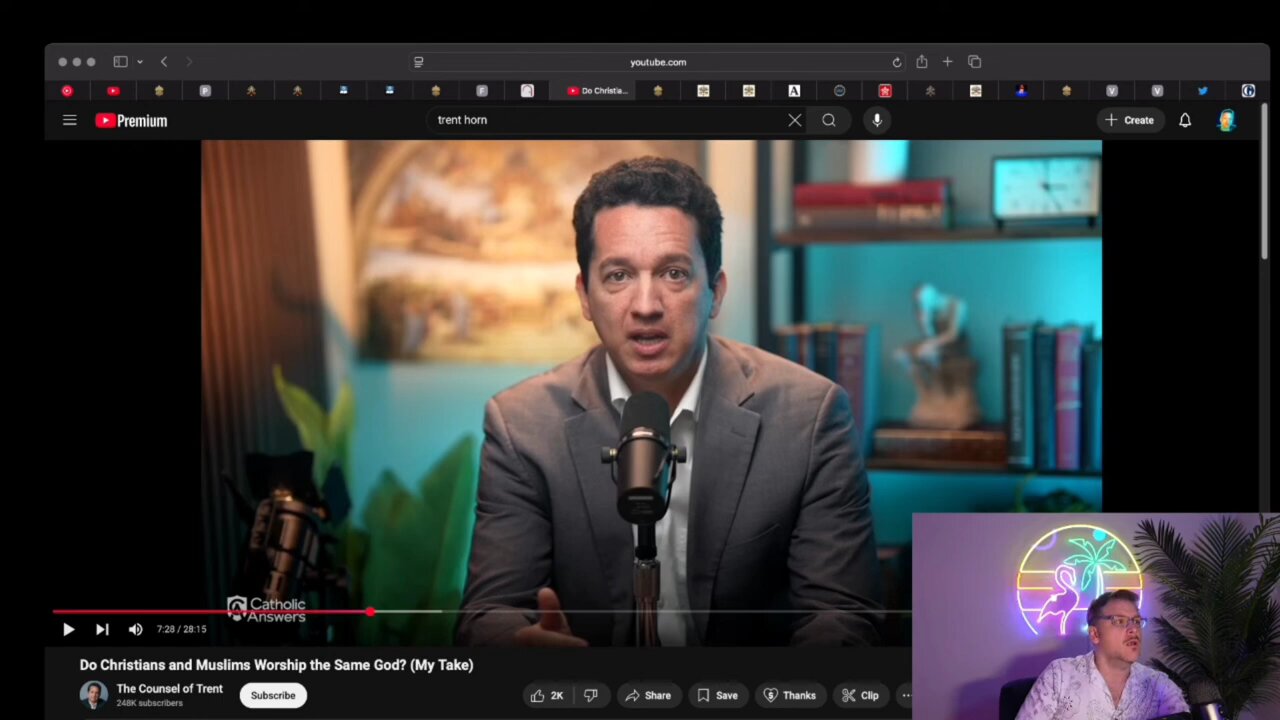
Task: Click the red scrubber on the progress bar
Action: click(x=370, y=611)
